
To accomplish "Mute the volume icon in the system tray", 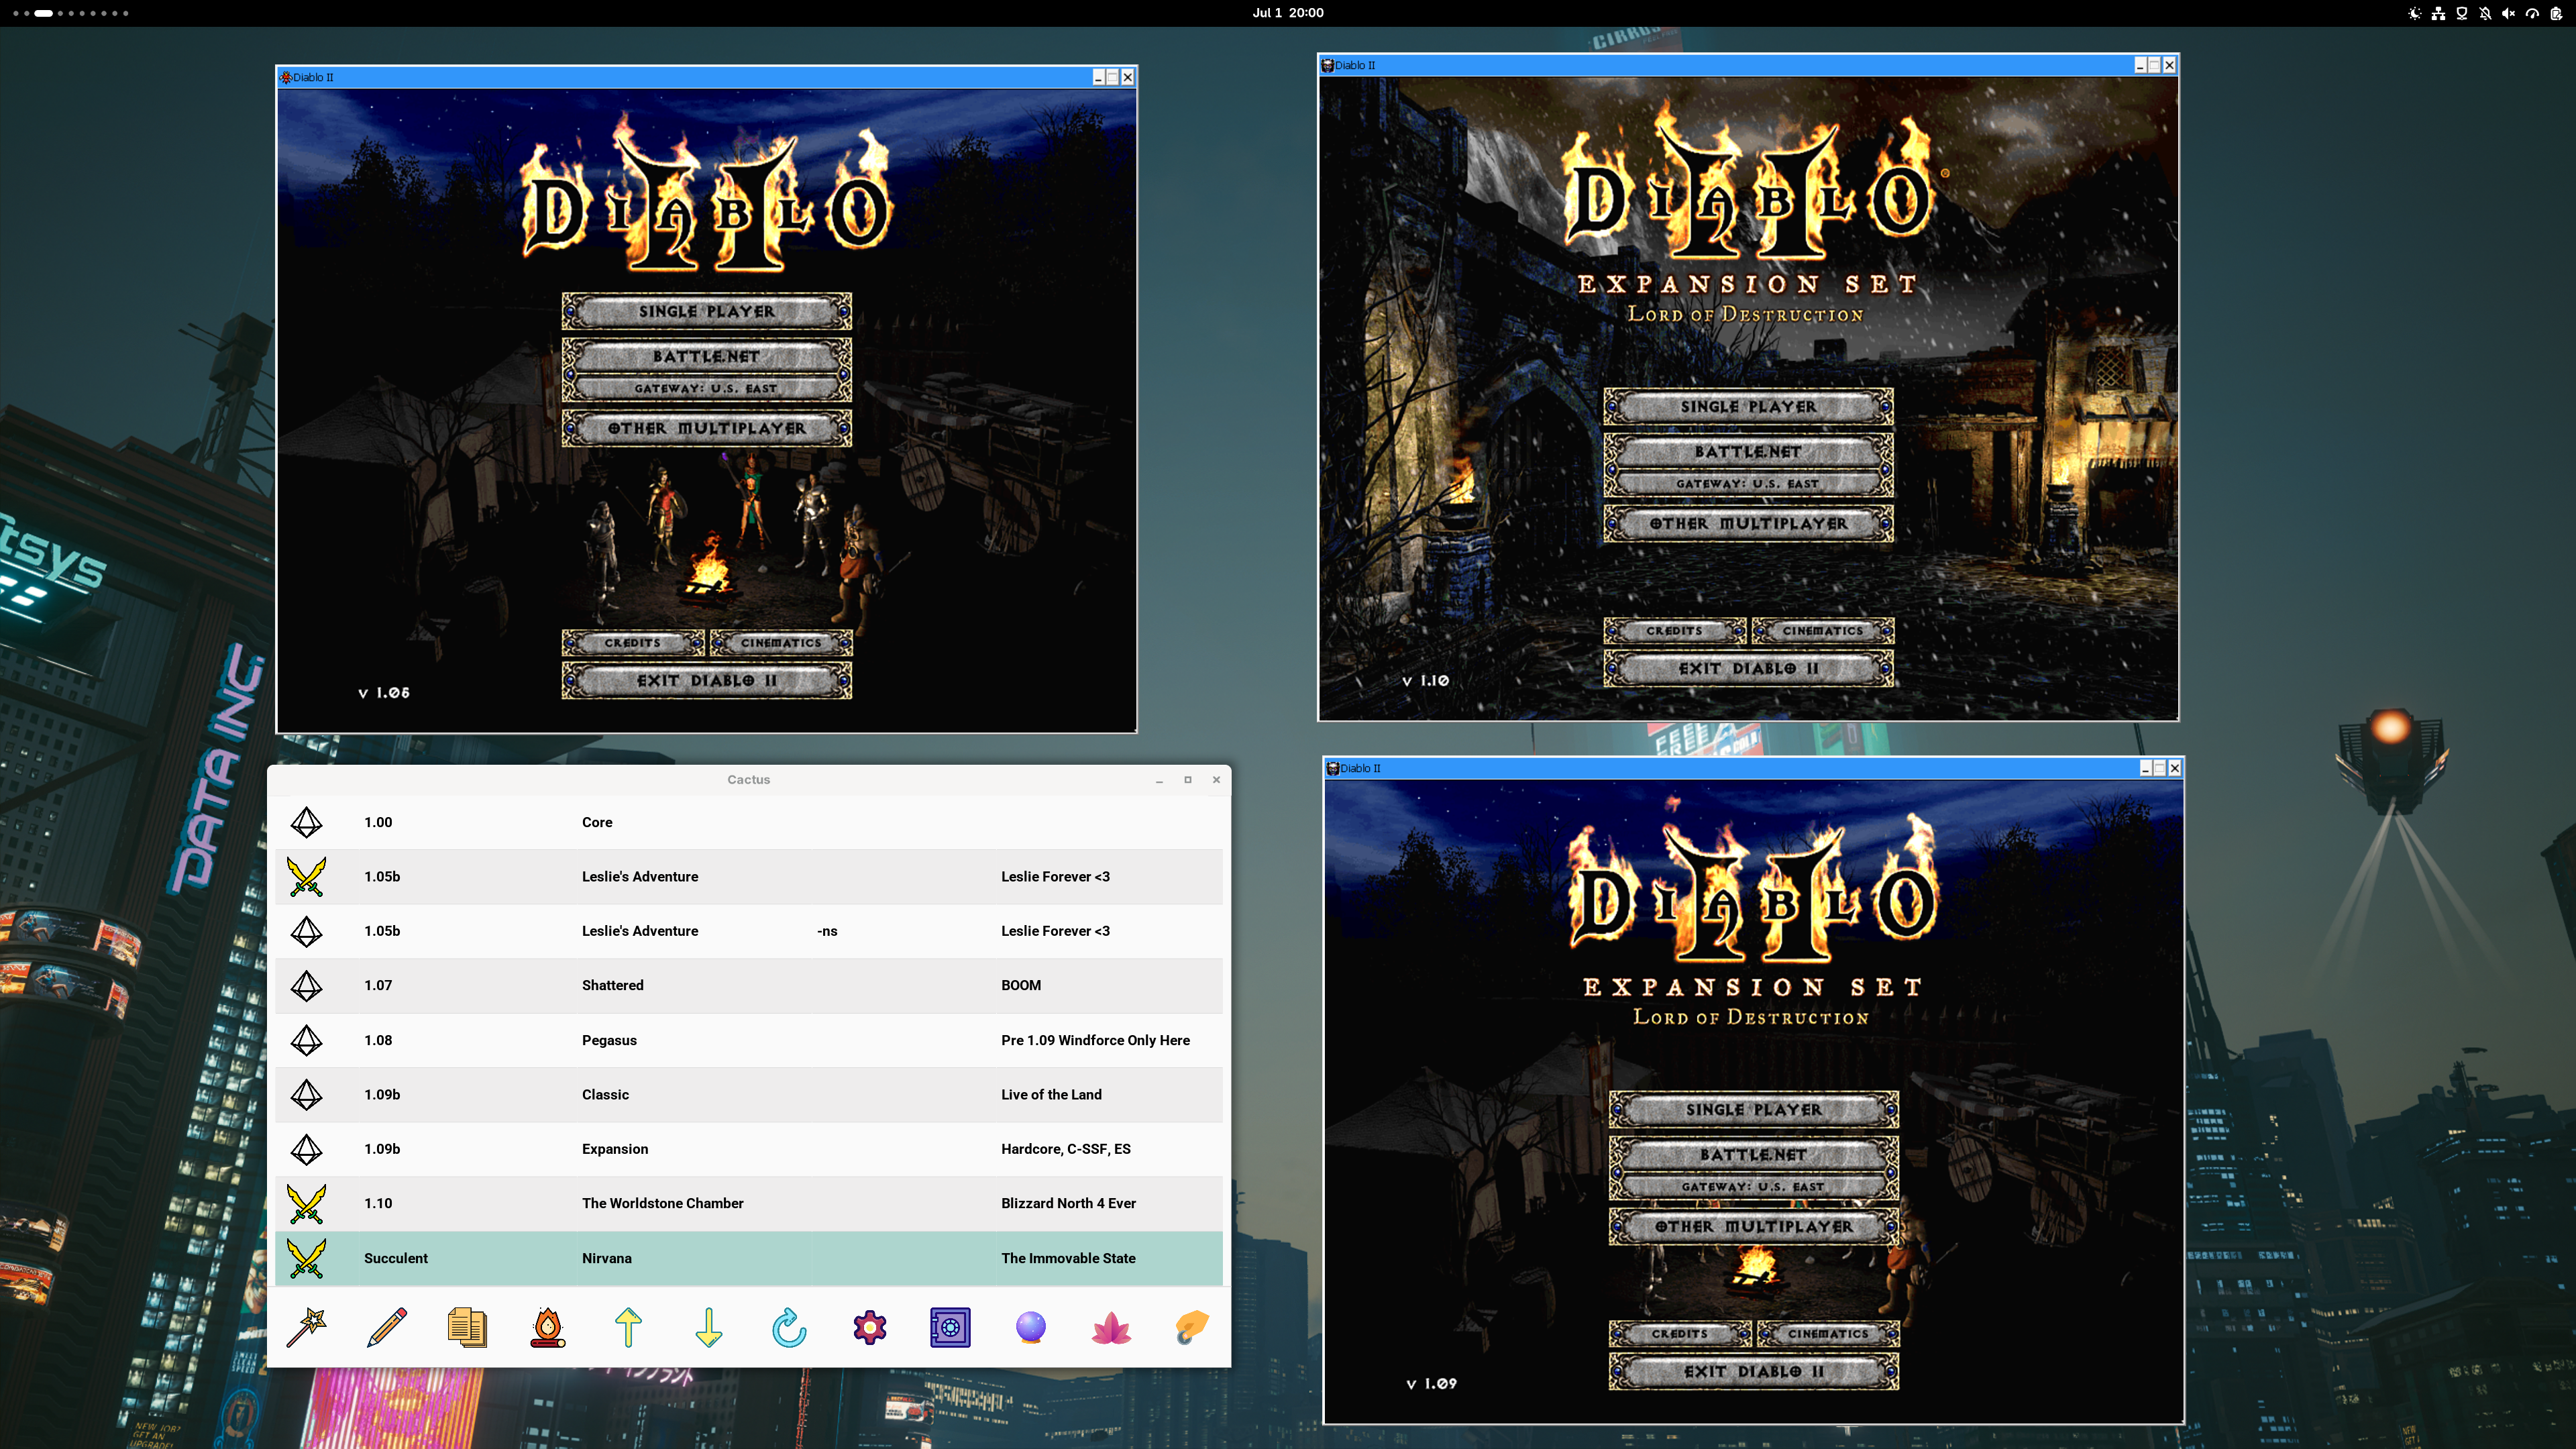I will point(2508,13).
